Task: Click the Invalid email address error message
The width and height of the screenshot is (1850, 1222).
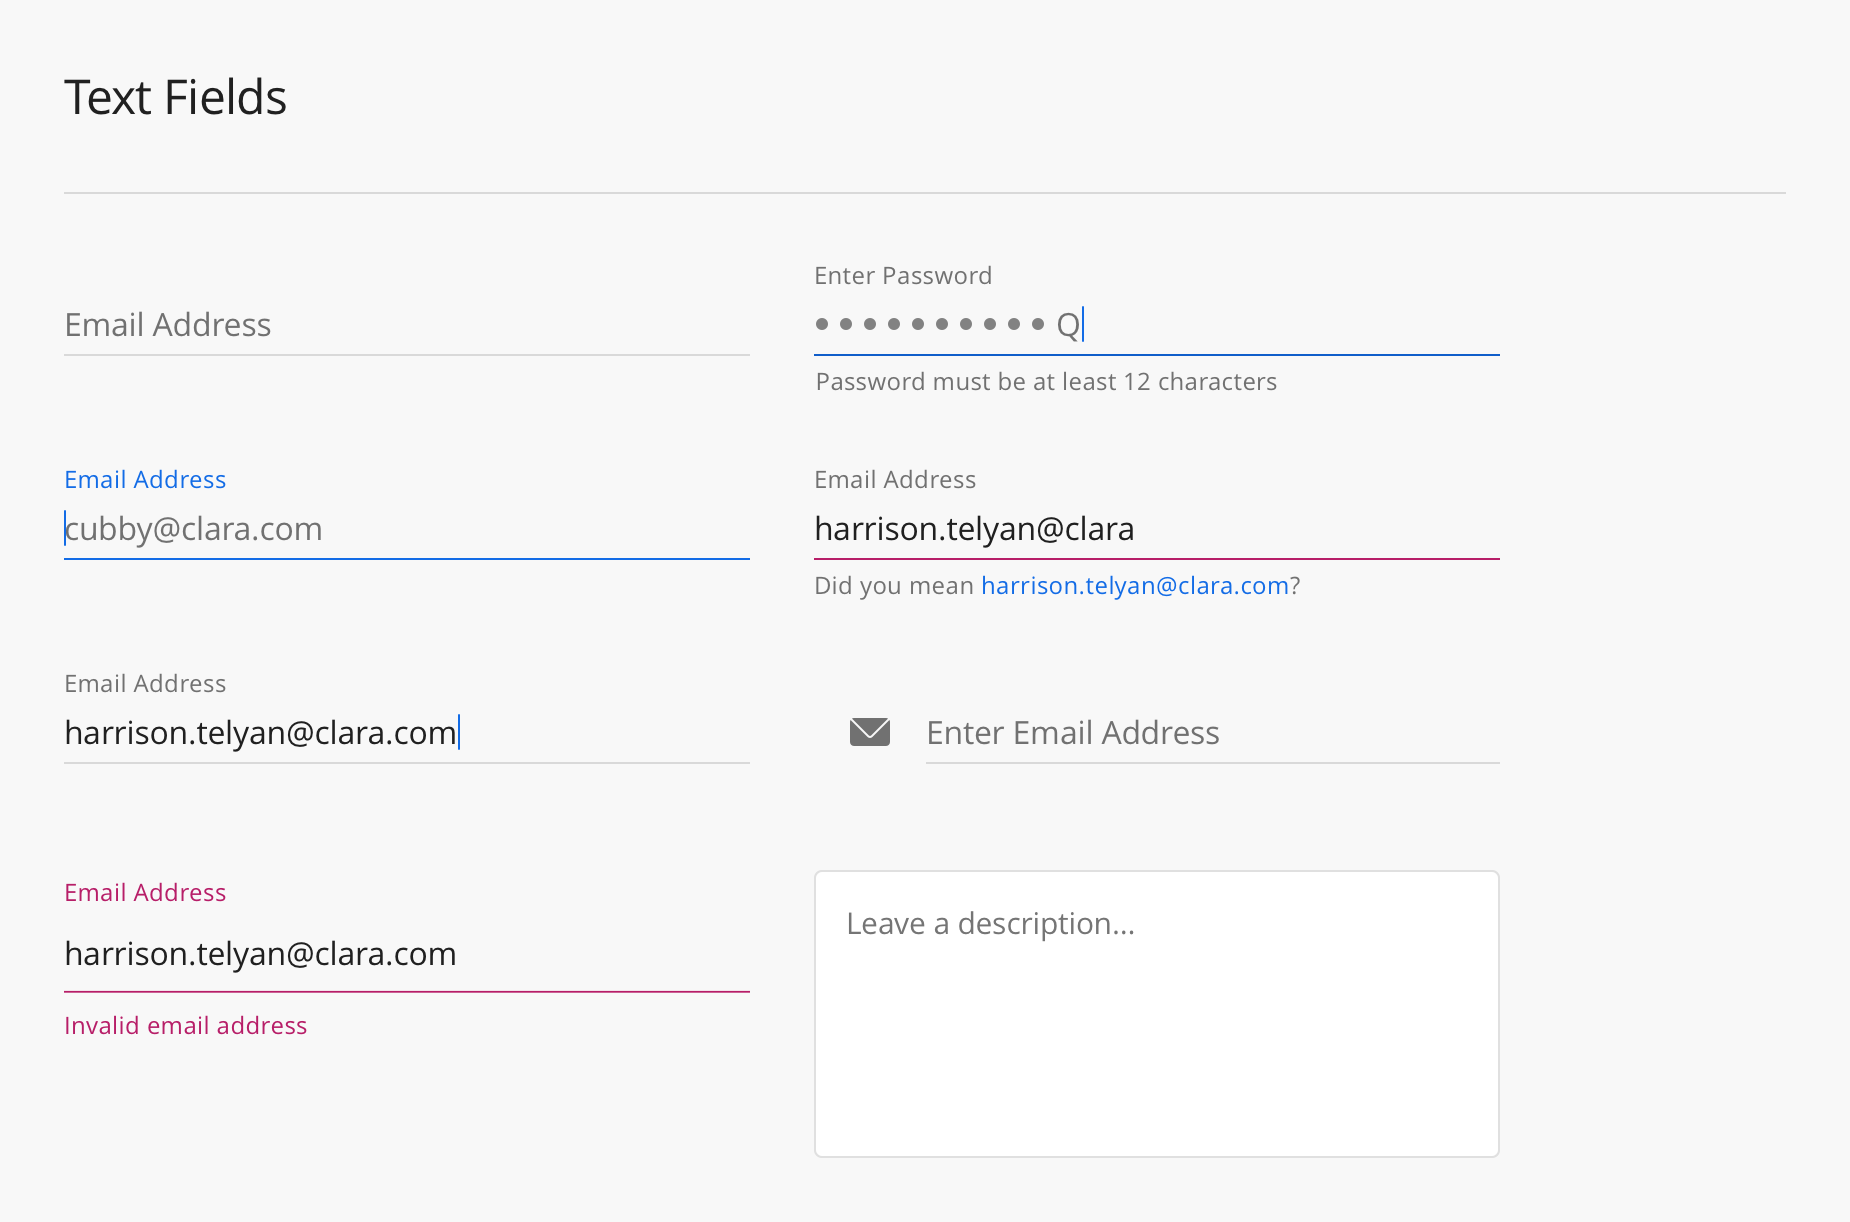Action: click(x=185, y=1025)
